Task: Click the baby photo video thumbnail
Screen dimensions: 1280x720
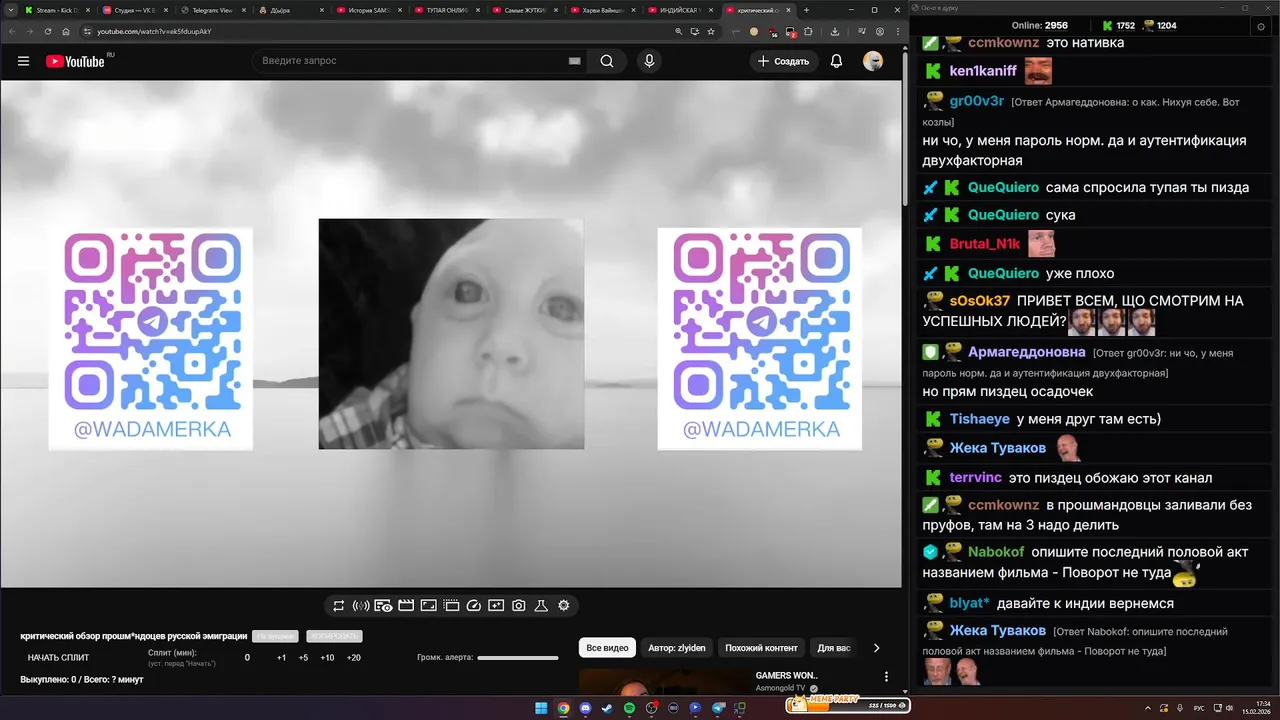Action: tap(451, 334)
